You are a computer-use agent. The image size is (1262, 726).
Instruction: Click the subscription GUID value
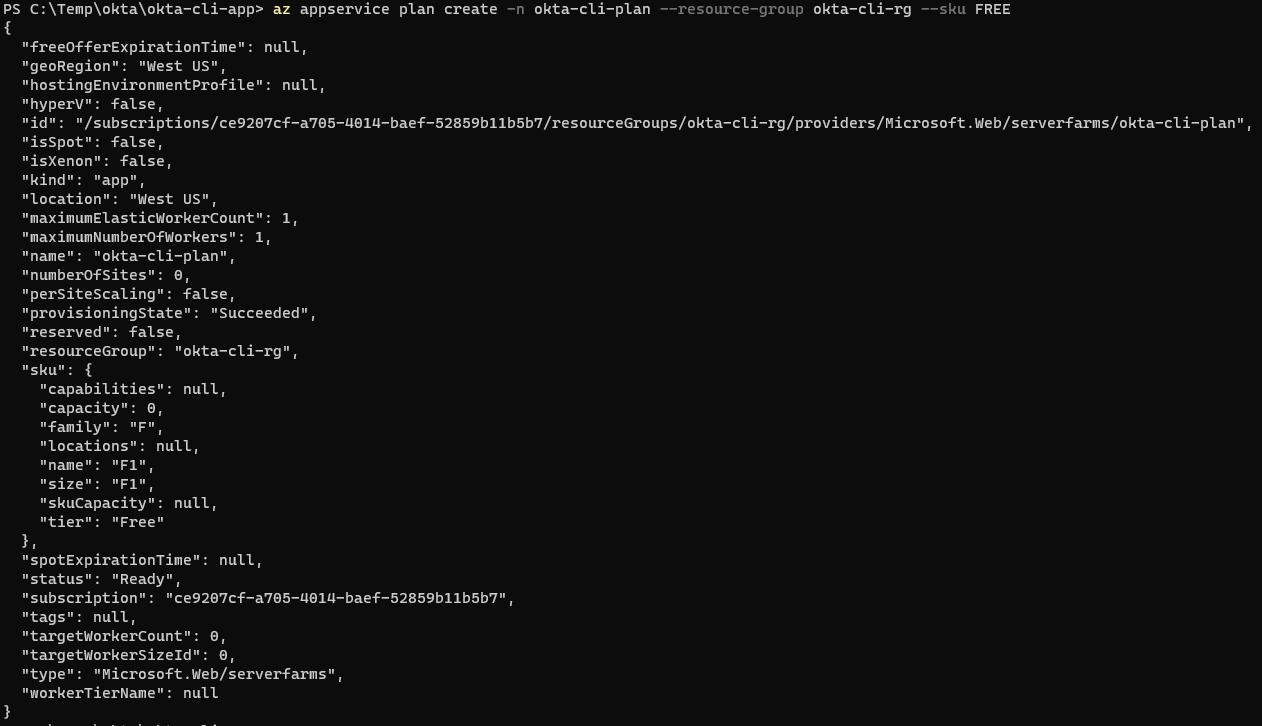click(339, 598)
